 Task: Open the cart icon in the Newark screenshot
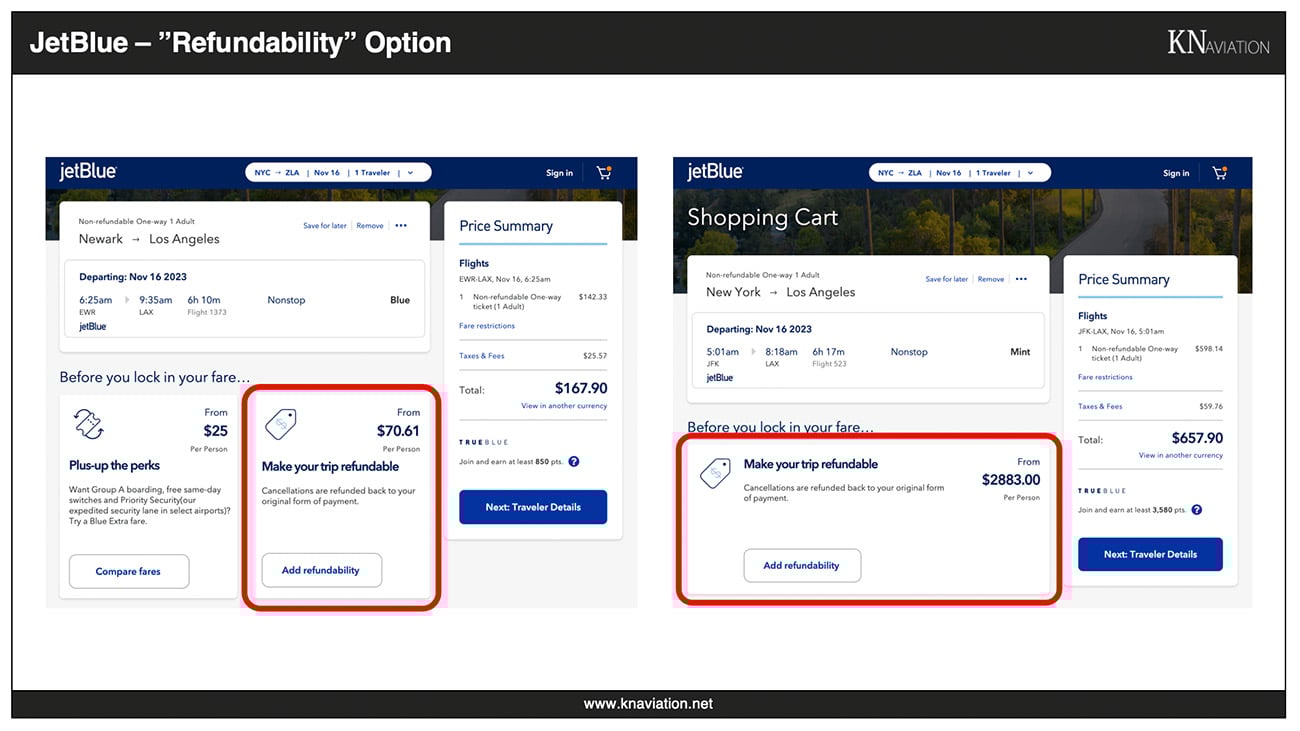tap(604, 172)
